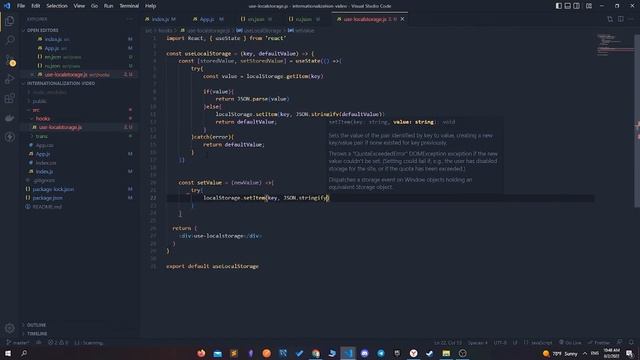The image size is (640, 360).
Task: Toggle secondary side bar layout icon
Action: [x=576, y=6]
